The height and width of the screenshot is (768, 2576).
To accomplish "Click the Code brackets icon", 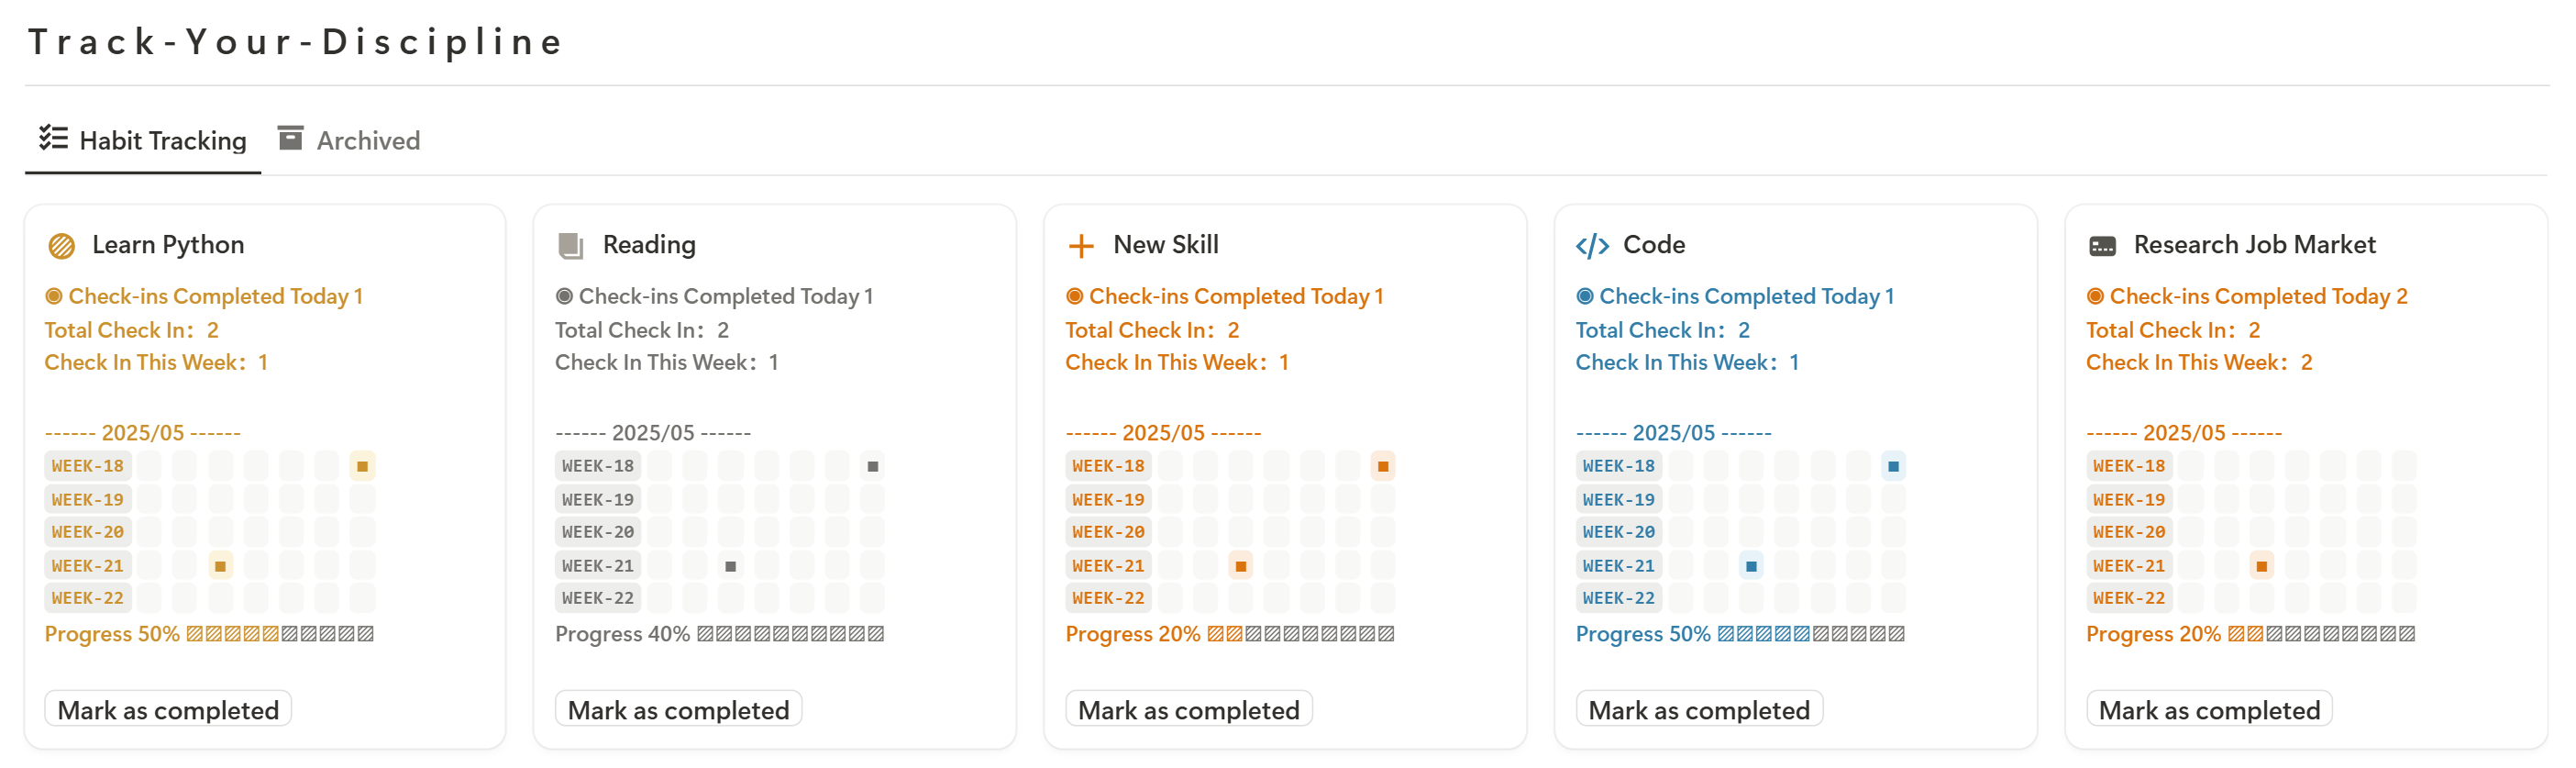I will pyautogui.click(x=1592, y=246).
